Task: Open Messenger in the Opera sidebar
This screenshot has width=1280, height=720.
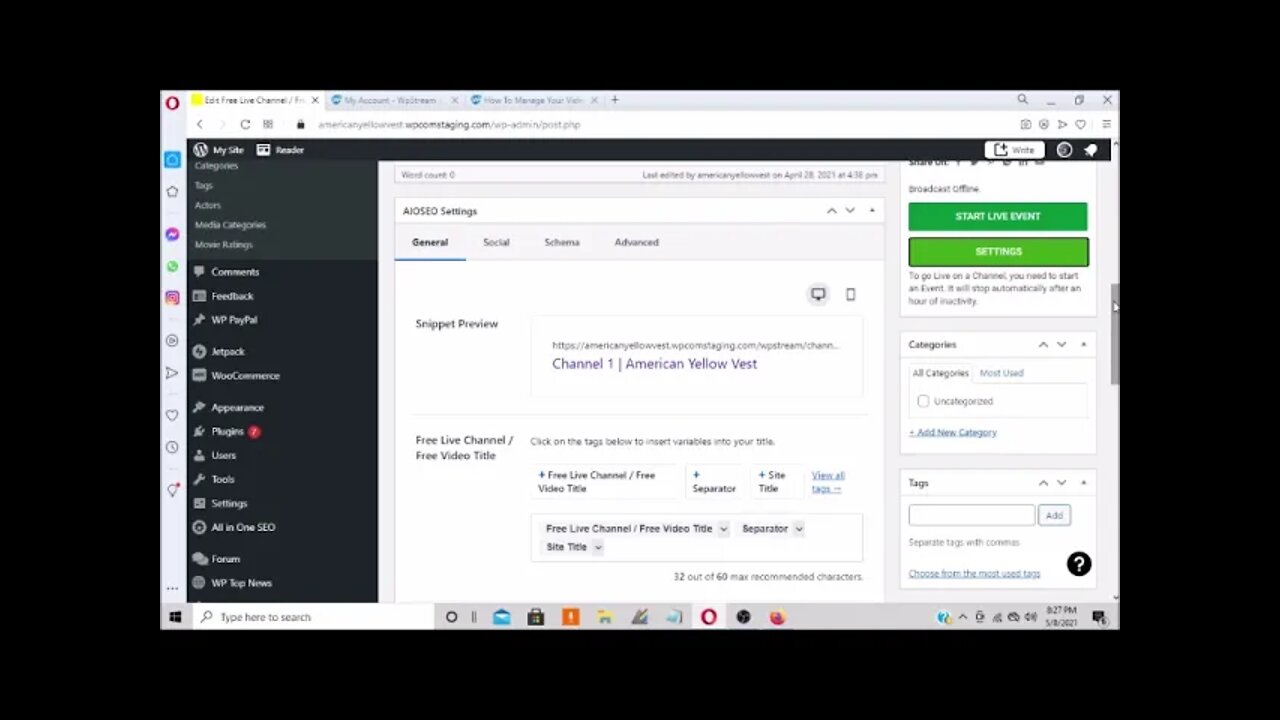Action: 172,234
